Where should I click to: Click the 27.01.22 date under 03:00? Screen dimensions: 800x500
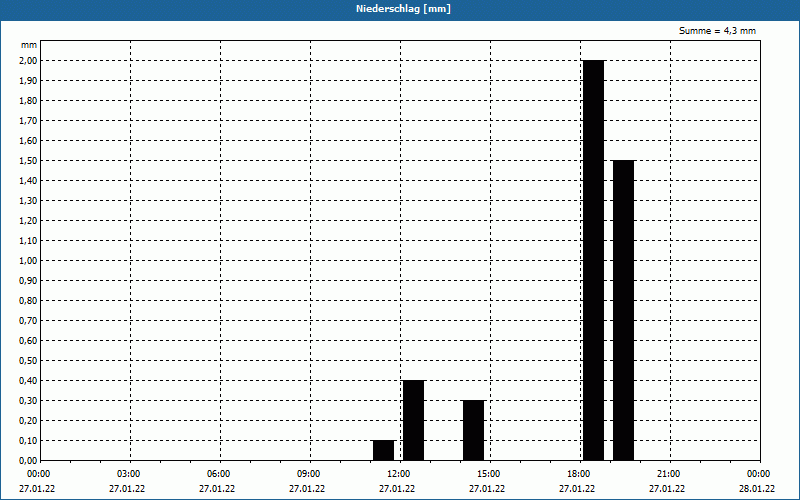(127, 489)
